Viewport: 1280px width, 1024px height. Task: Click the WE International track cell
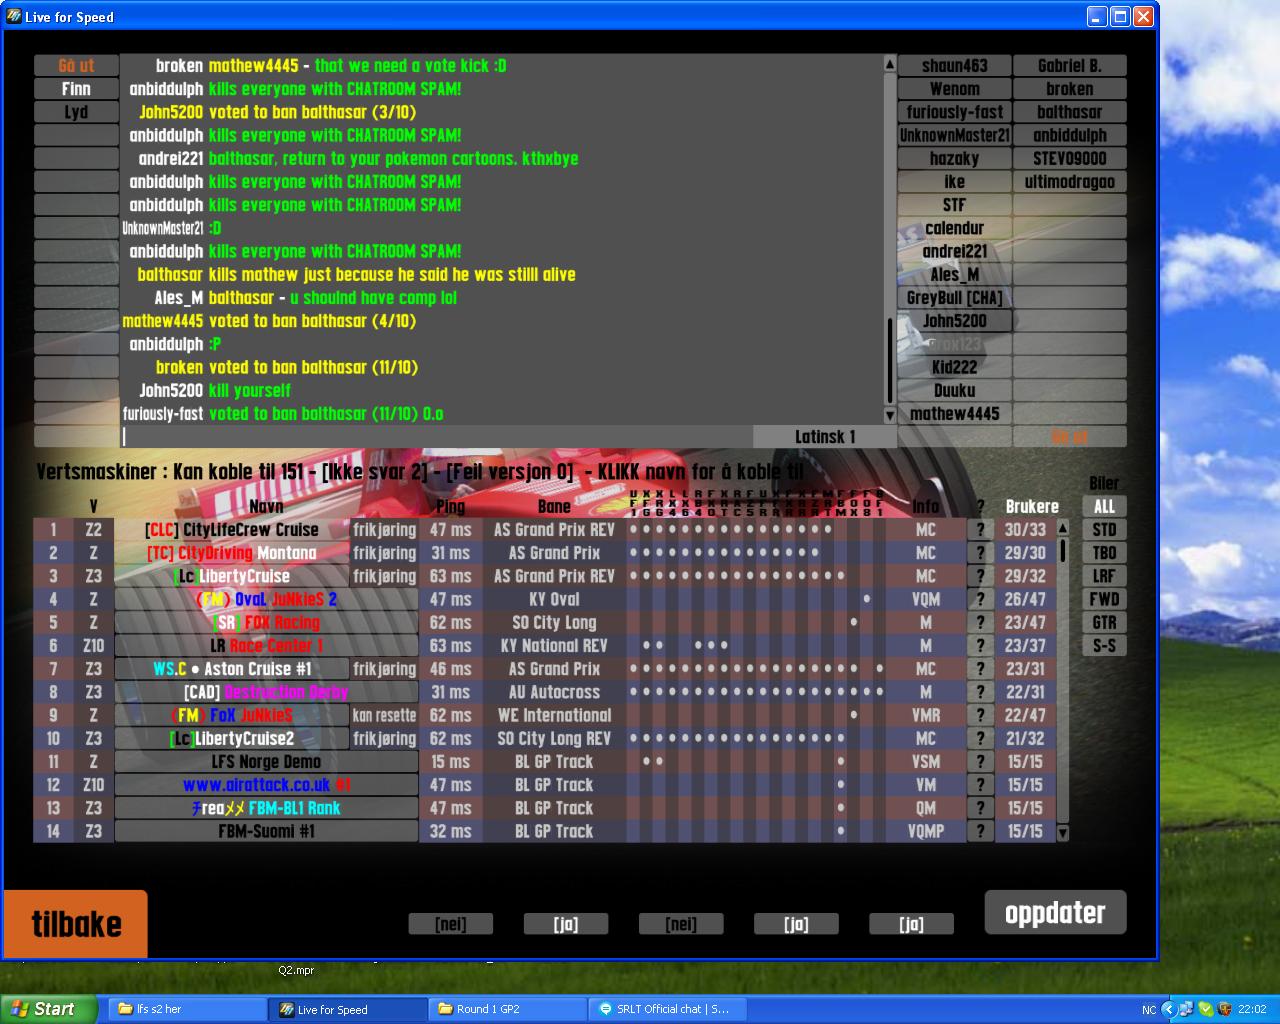tap(554, 715)
